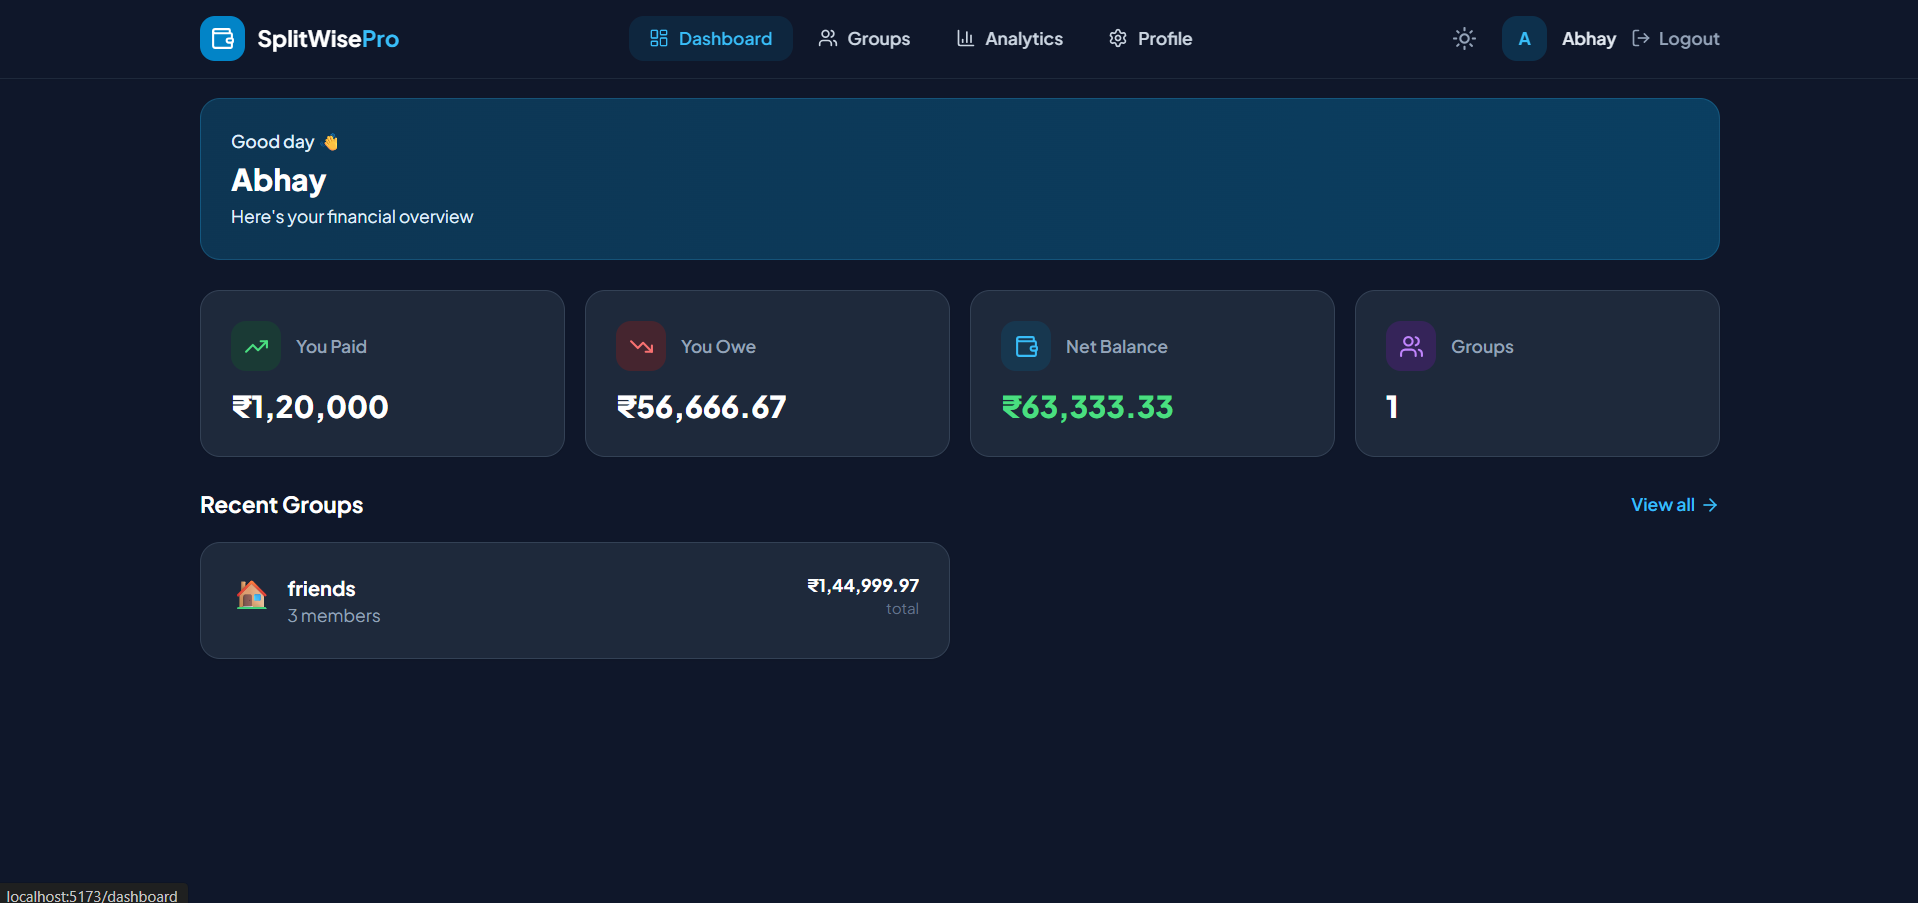Log out using the Logout button
The height and width of the screenshot is (903, 1918).
1675,39
